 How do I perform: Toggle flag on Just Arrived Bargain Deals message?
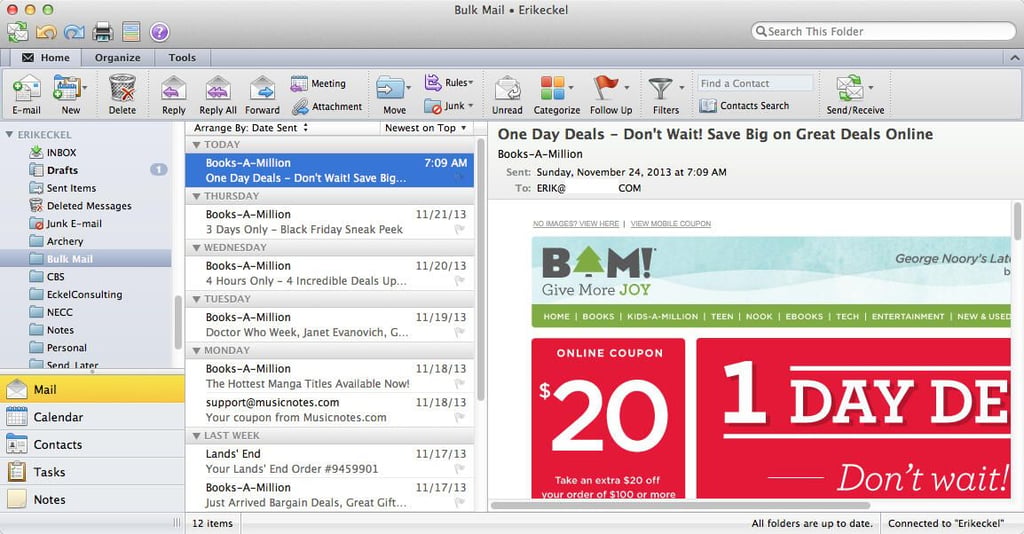point(460,502)
